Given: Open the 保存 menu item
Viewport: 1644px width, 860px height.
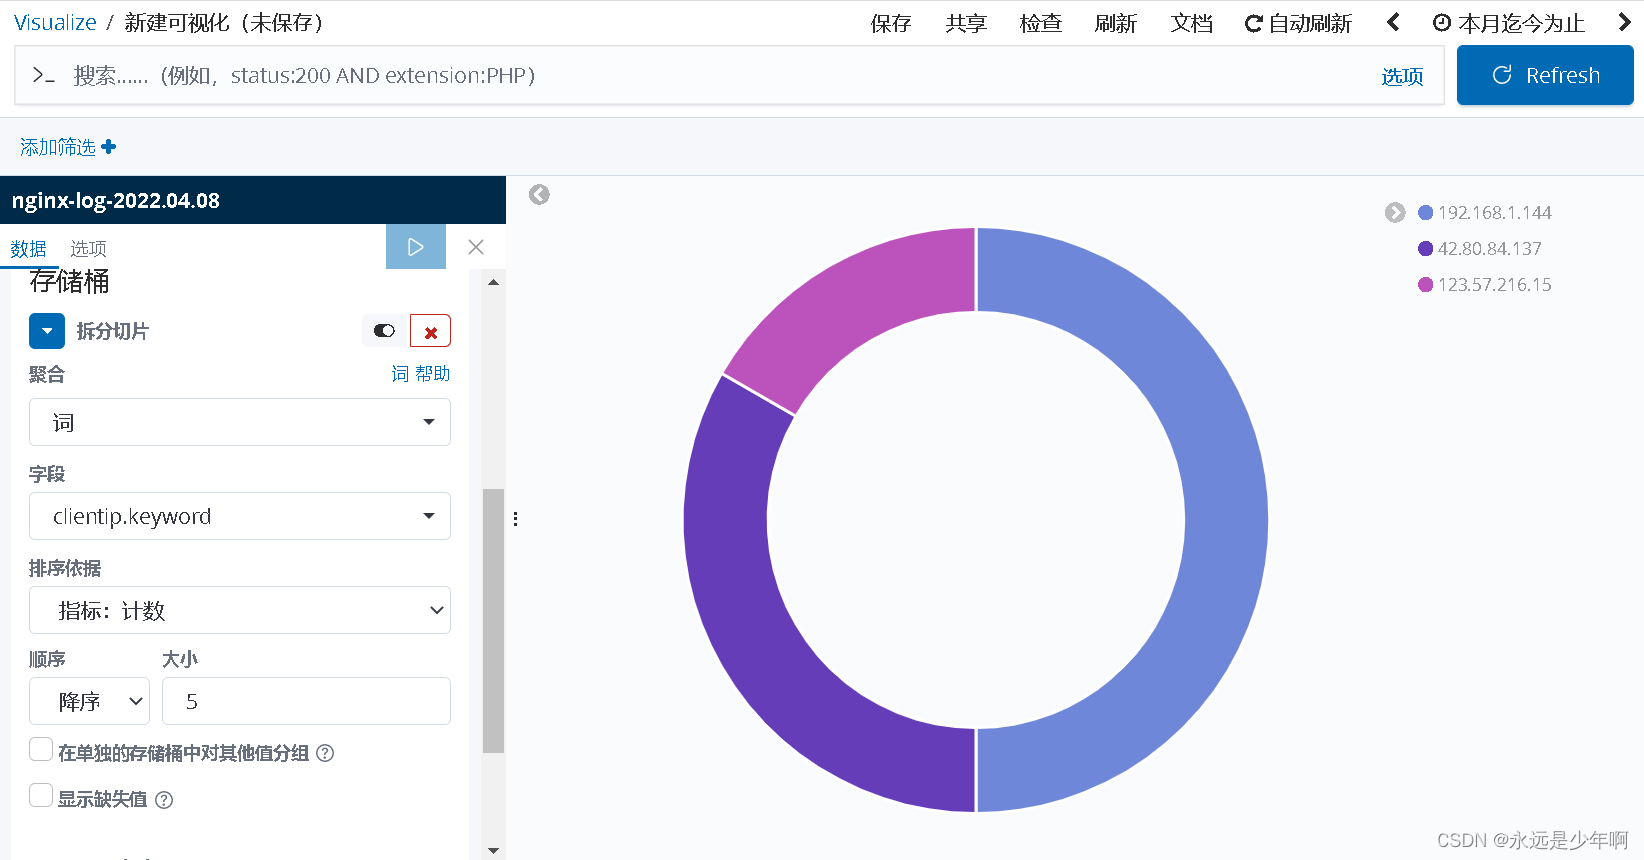Looking at the screenshot, I should pos(890,23).
